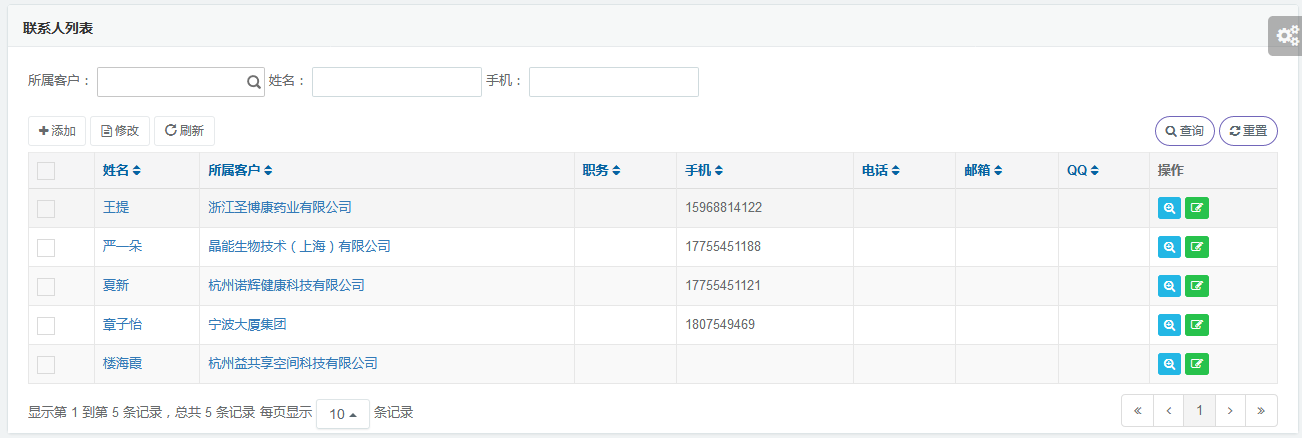
Task: Sort by 姓名 column arrows
Action: [136, 171]
